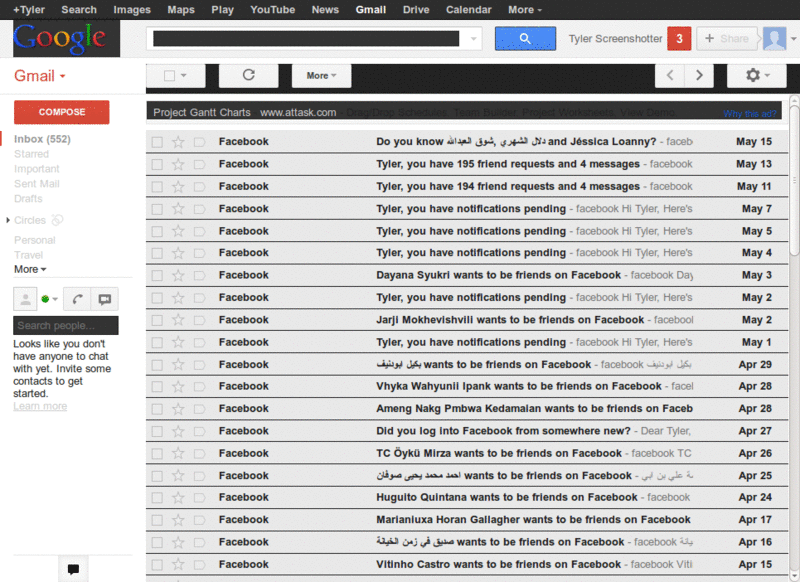Open YouTube from the top navigation bar
This screenshot has width=800, height=582.
[272, 10]
